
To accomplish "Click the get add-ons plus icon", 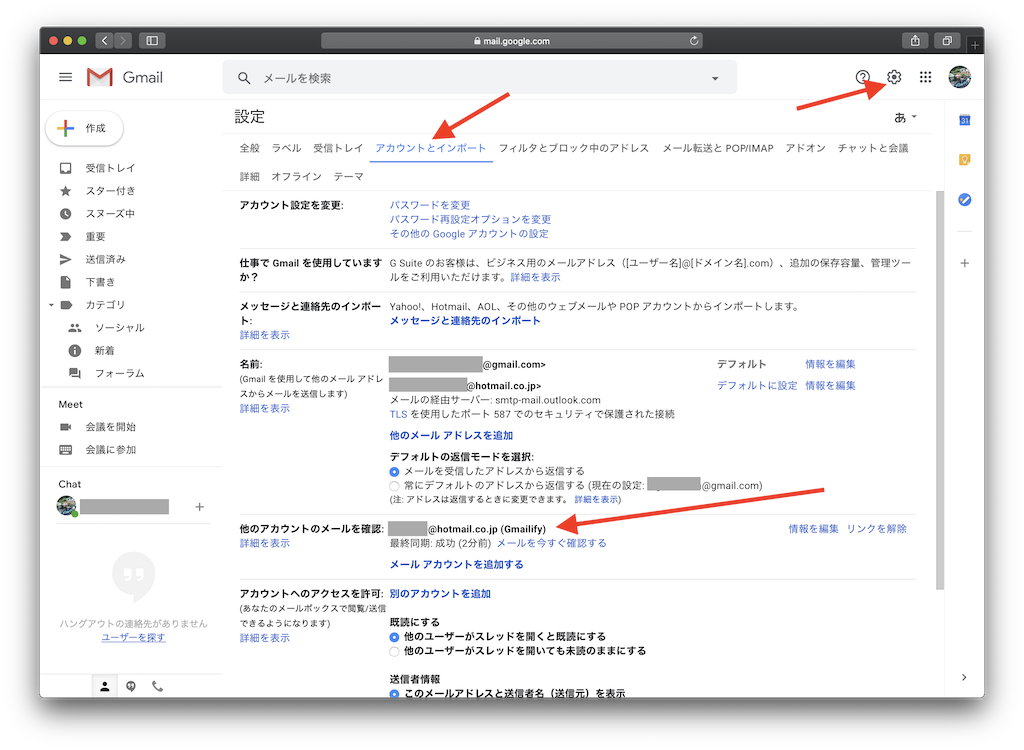I will point(965,263).
